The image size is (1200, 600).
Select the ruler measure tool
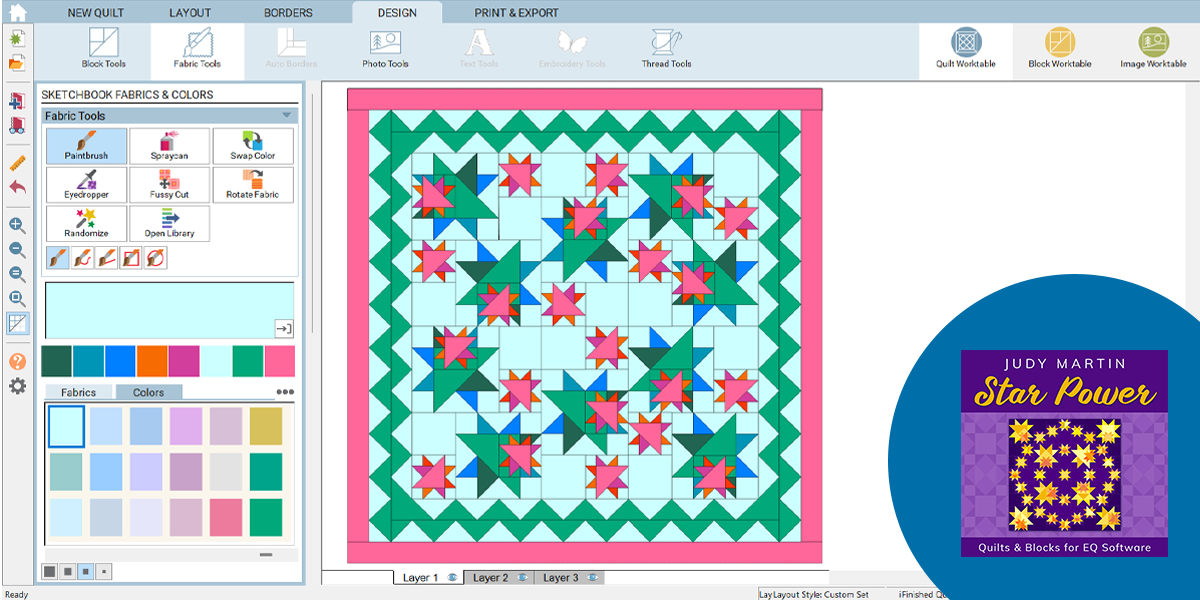point(17,163)
